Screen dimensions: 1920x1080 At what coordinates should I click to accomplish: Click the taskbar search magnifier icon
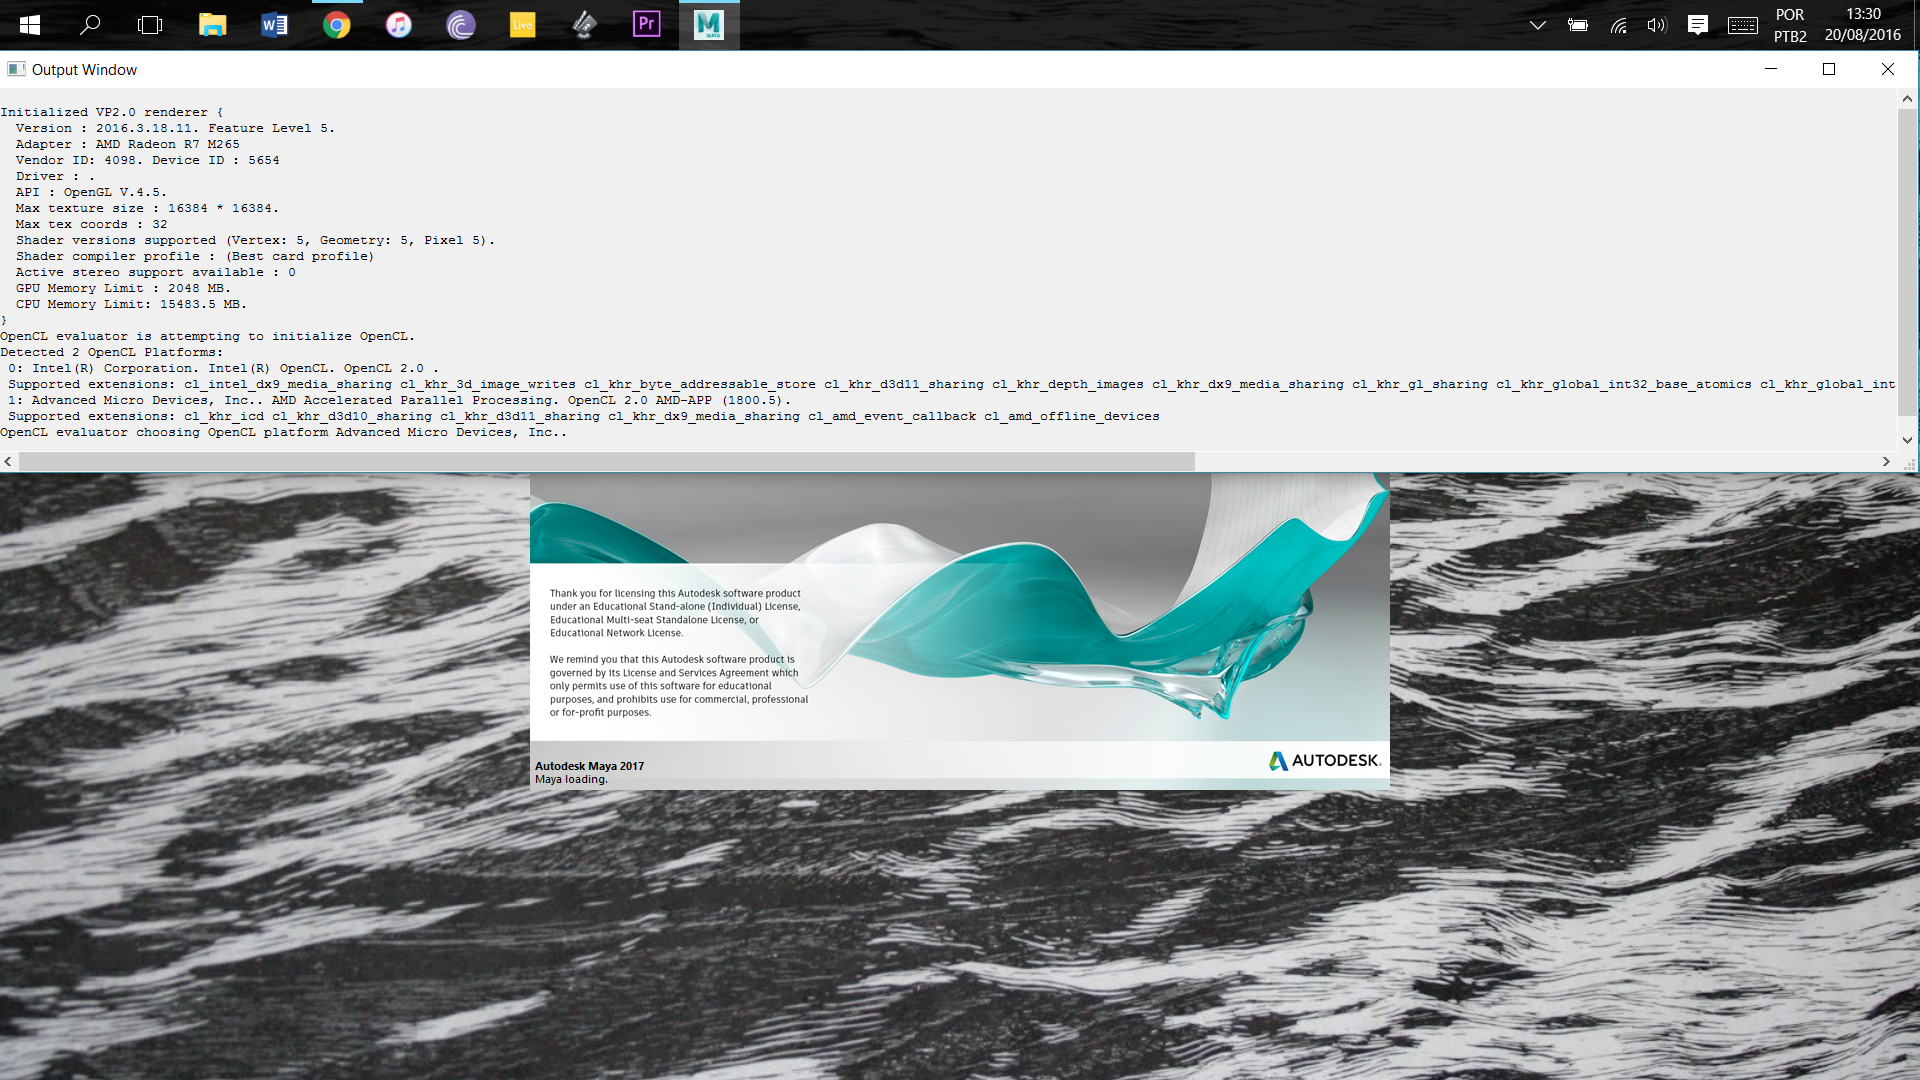(90, 24)
